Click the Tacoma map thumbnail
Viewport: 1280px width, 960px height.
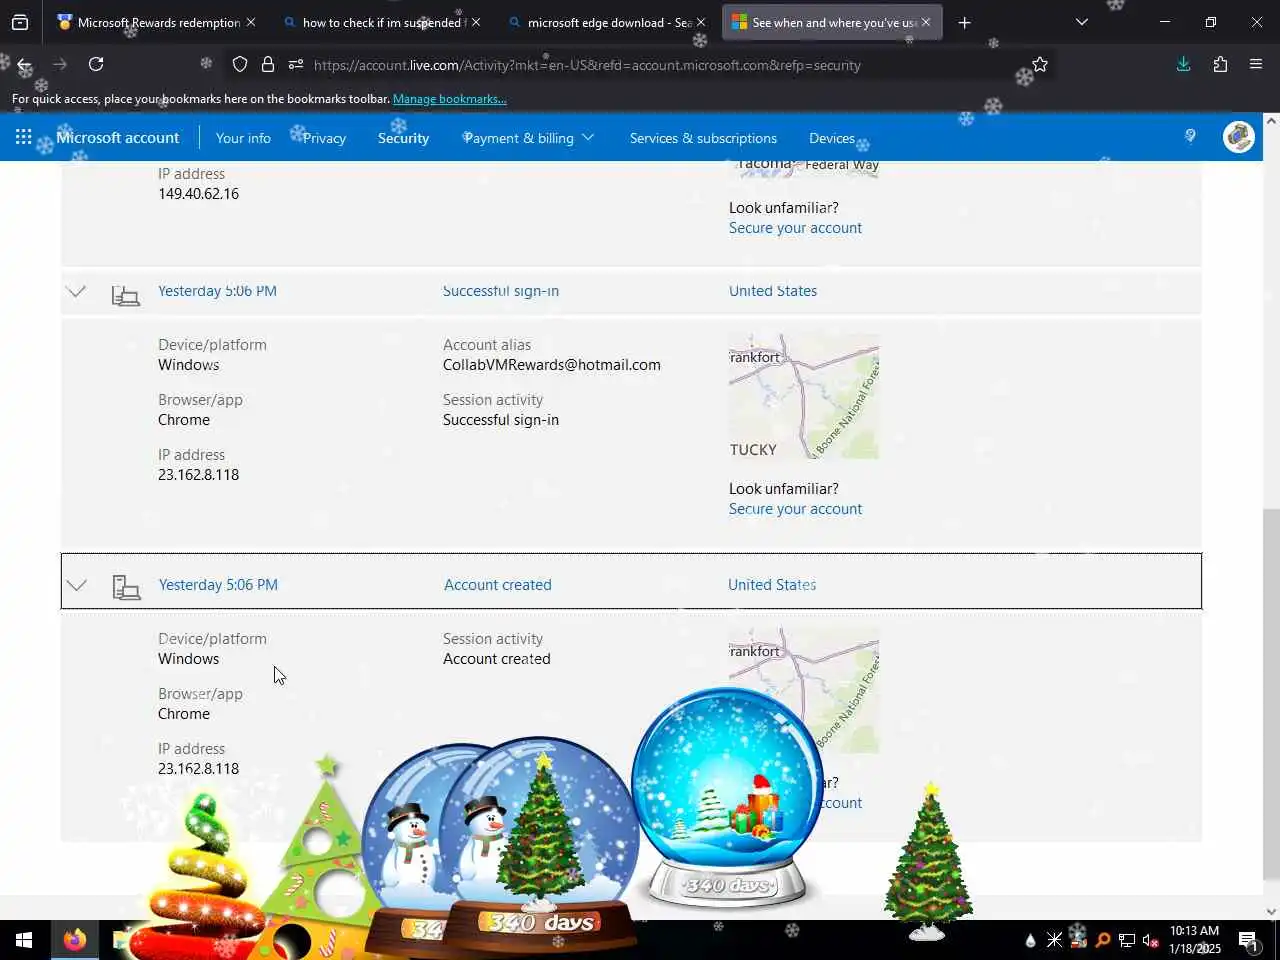[804, 170]
